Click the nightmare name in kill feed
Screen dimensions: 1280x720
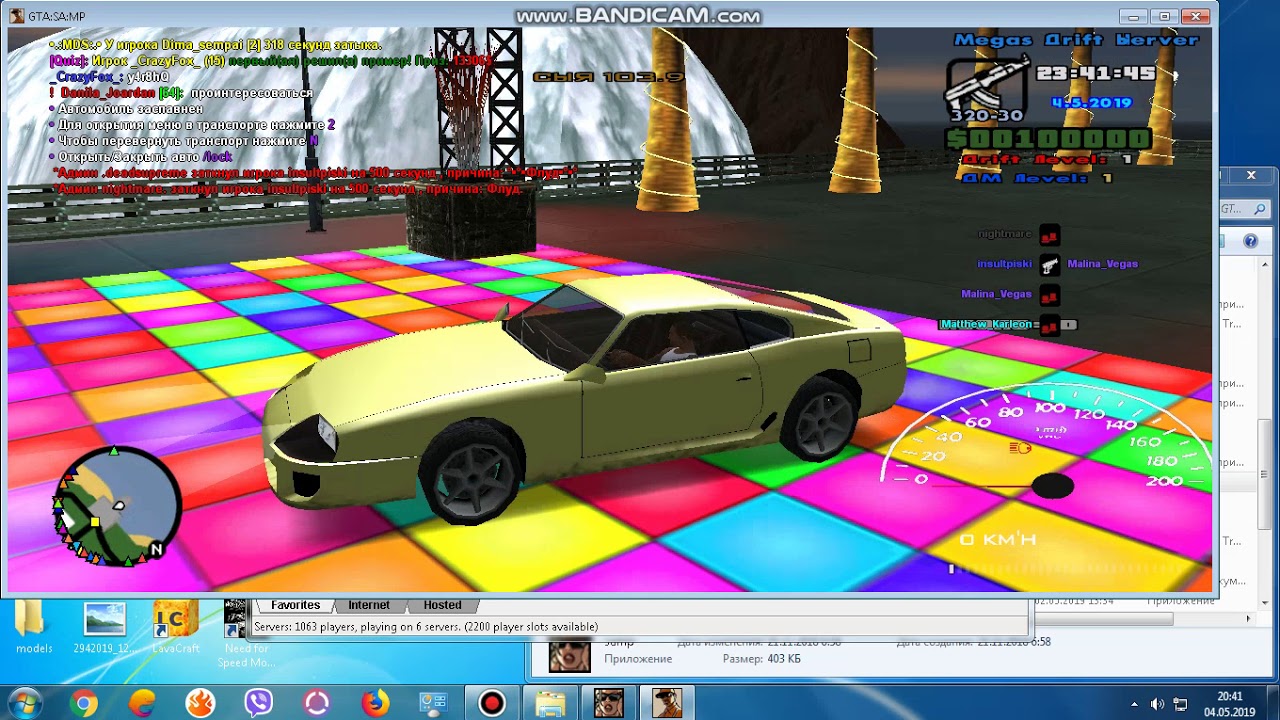[x=1004, y=234]
